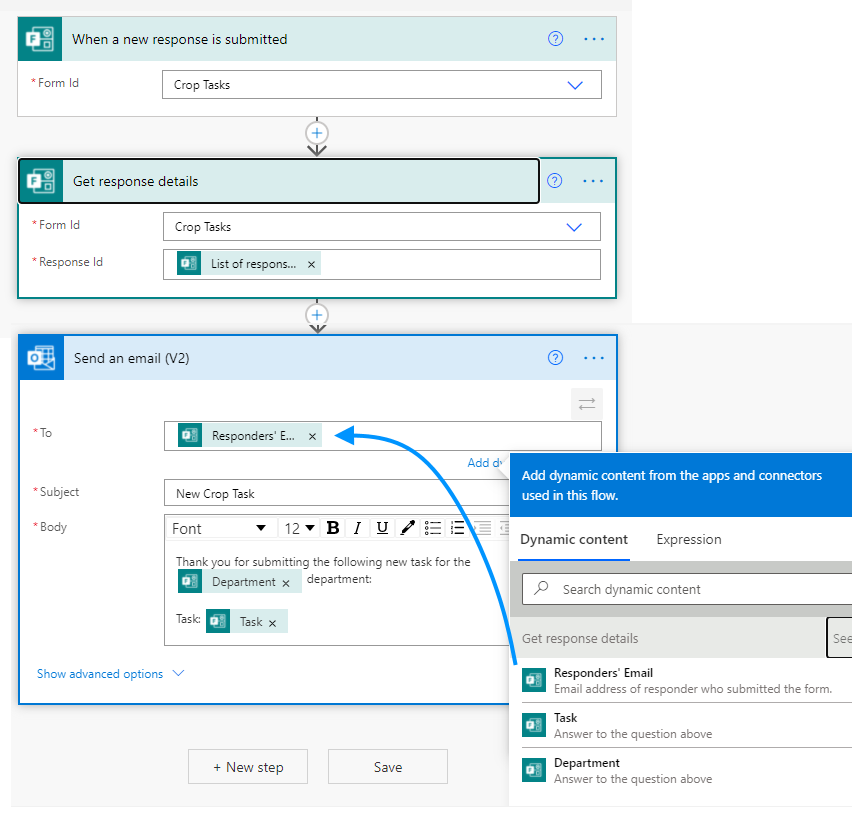Open the Font family dropdown
The width and height of the screenshot is (852, 815).
[220, 528]
